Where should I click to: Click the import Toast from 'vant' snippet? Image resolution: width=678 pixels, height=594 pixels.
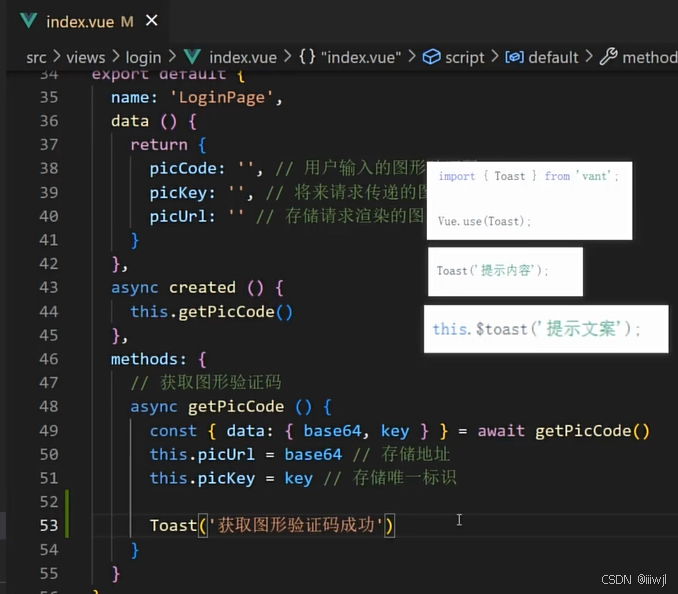tap(528, 176)
